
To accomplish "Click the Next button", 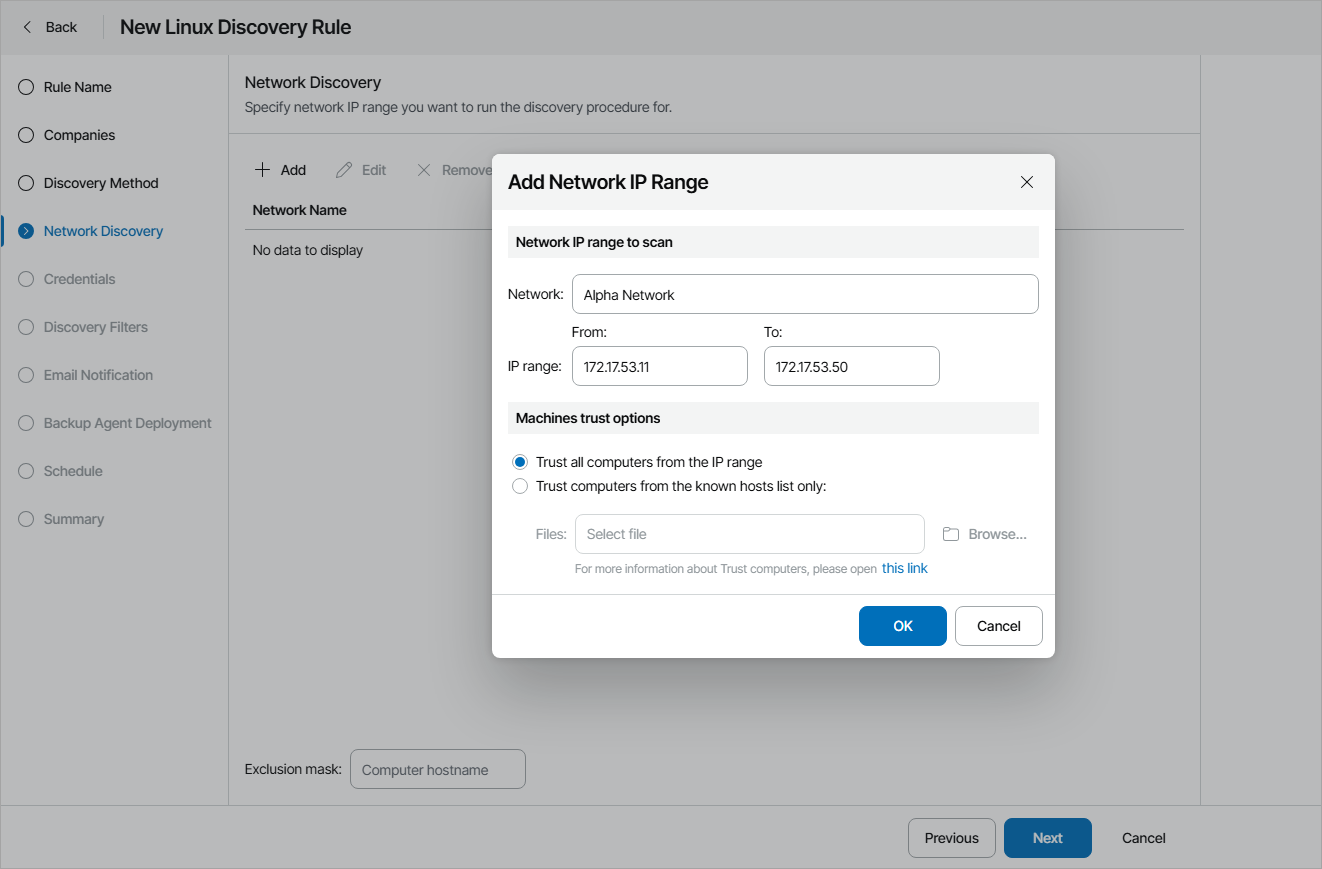I will click(1047, 838).
